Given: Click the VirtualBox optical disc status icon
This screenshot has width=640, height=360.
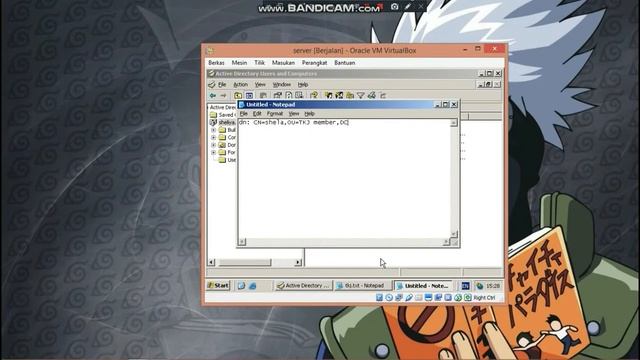Looking at the screenshot, I should click(389, 298).
